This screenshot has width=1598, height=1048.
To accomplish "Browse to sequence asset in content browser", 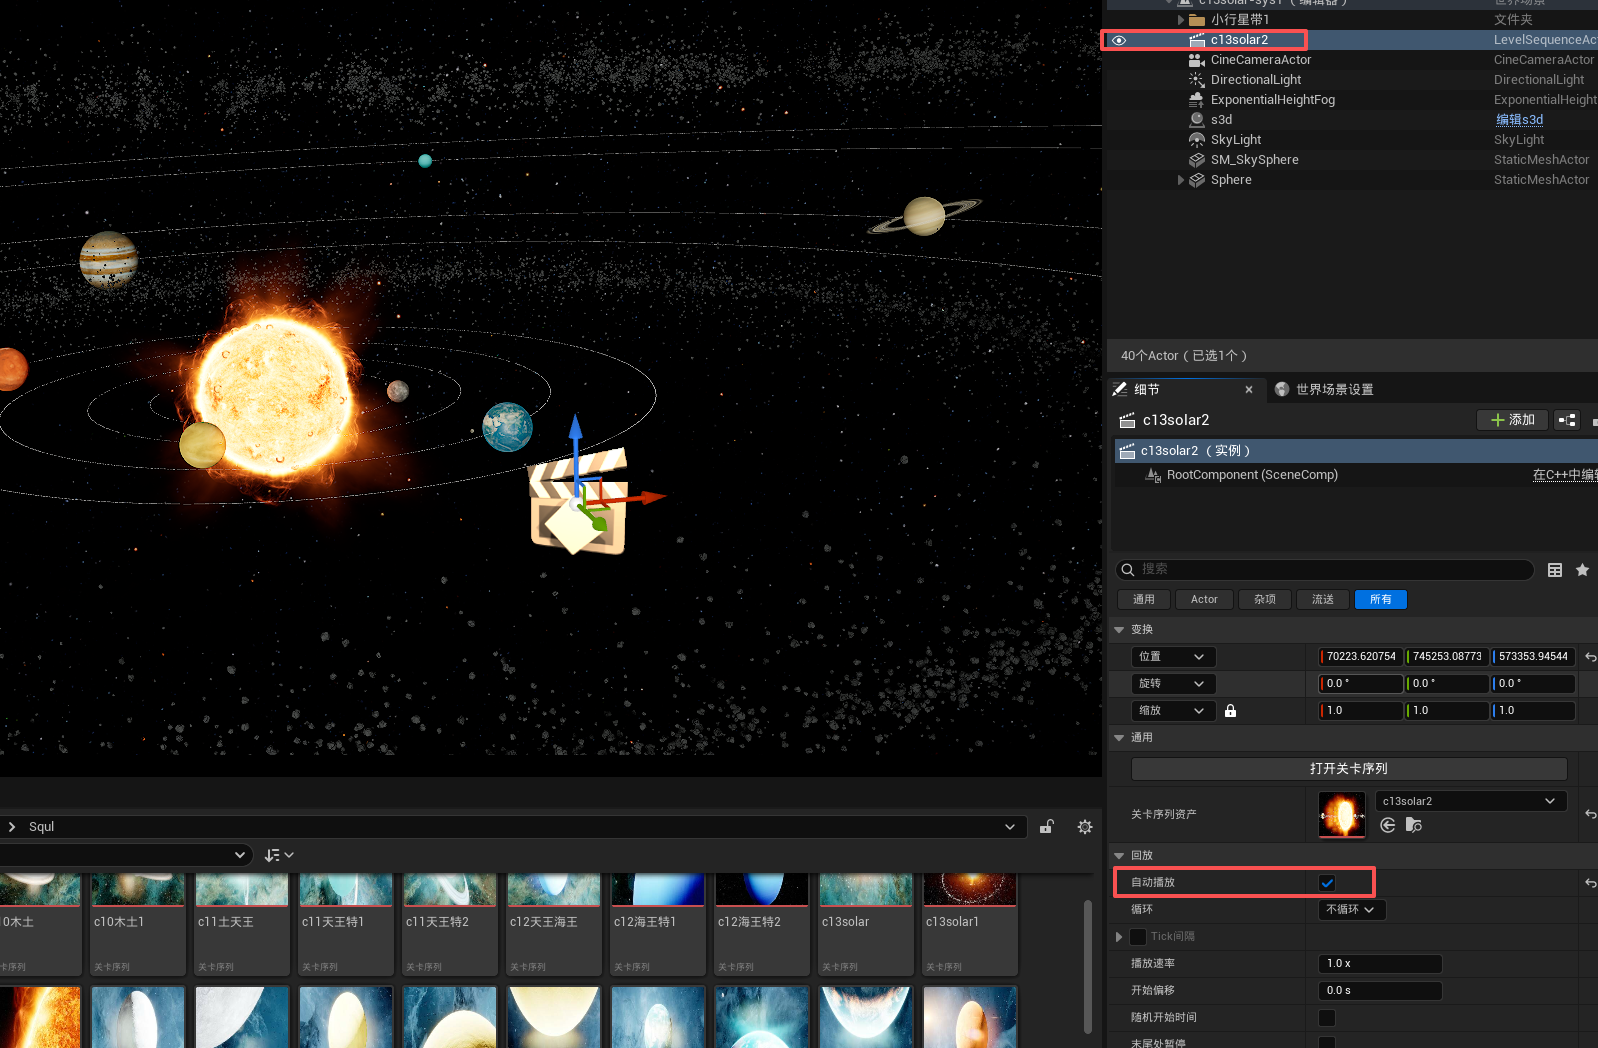I will pos(1414,825).
